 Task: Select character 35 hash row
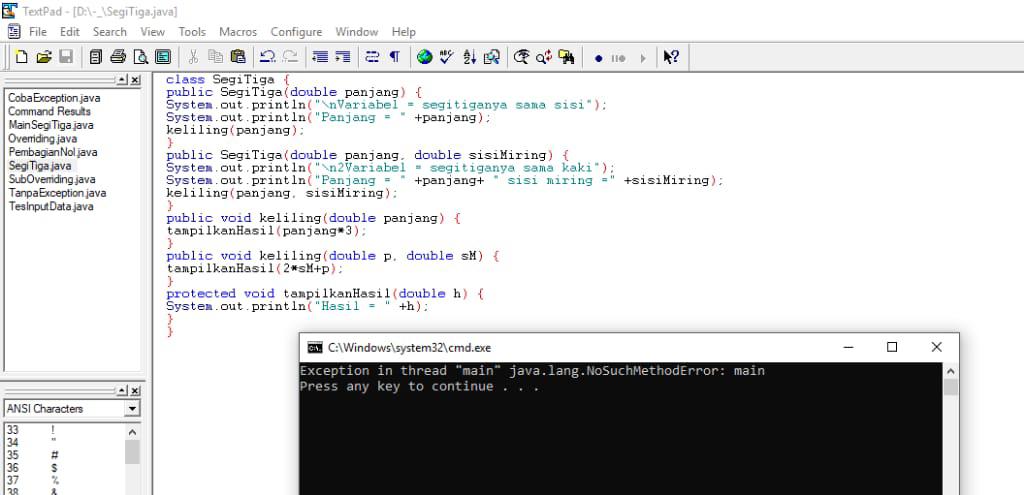click(x=64, y=455)
